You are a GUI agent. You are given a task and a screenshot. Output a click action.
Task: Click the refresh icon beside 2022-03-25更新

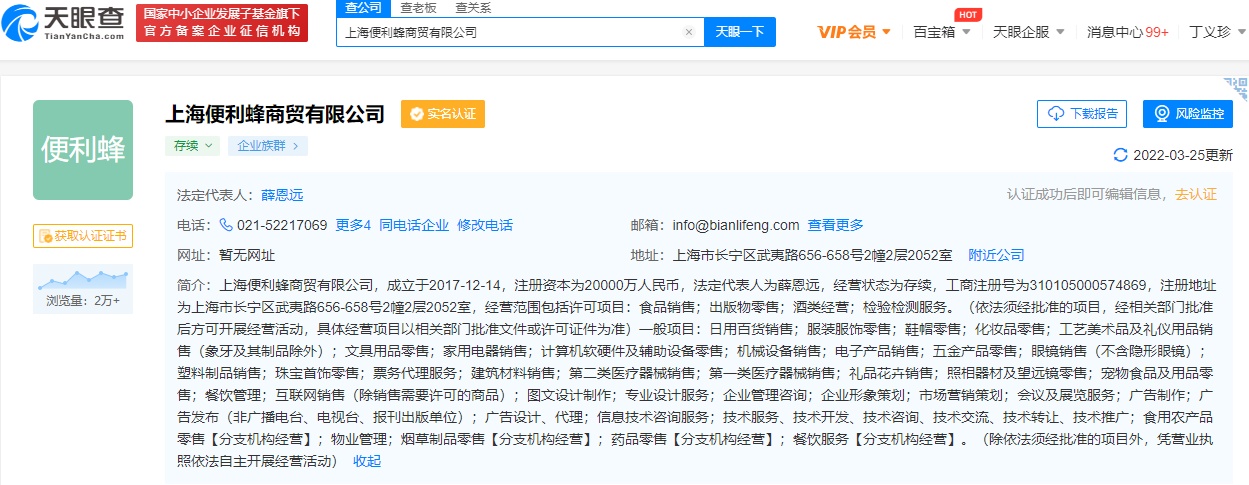click(1120, 155)
